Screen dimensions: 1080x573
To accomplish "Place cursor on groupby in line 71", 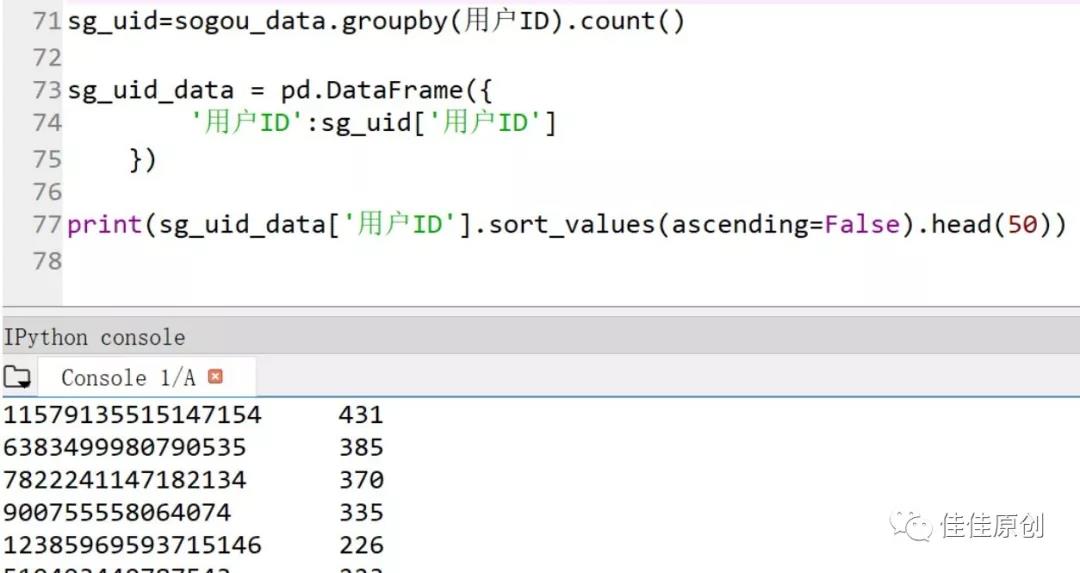I will click(394, 22).
